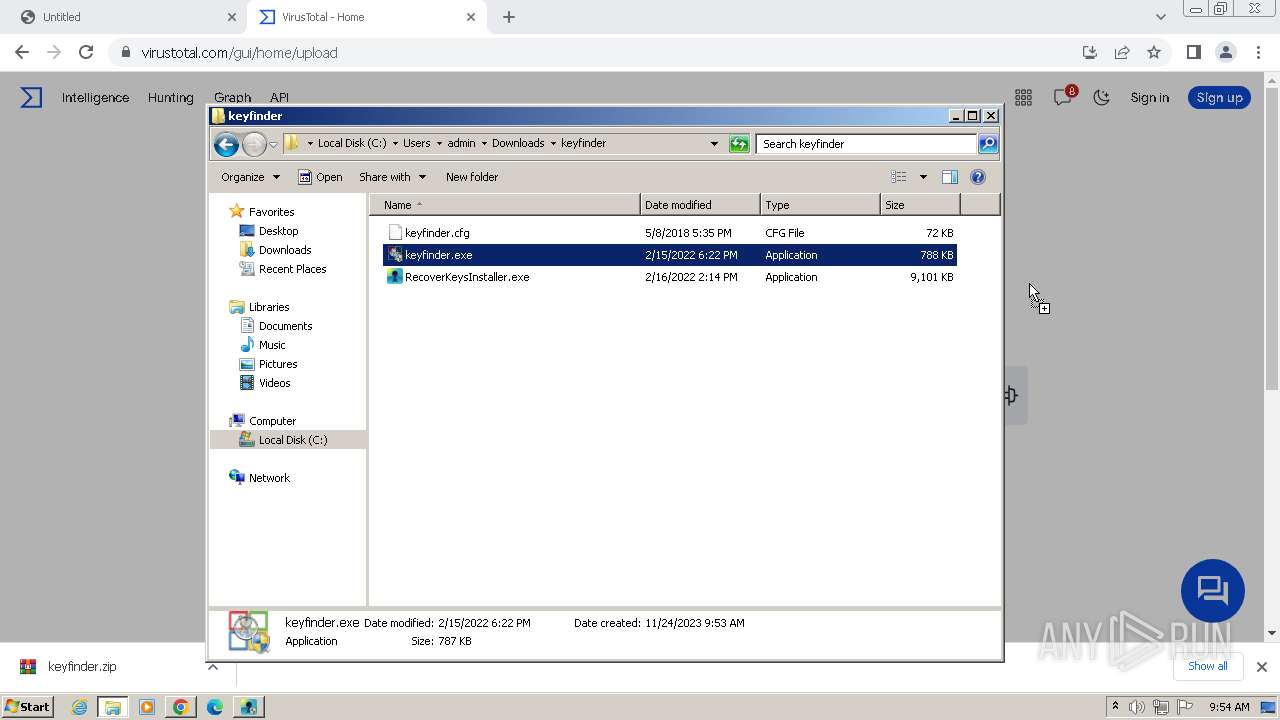Screen dimensions: 1280x720
Task: Click Chrome back navigation arrow
Action: pos(22,53)
